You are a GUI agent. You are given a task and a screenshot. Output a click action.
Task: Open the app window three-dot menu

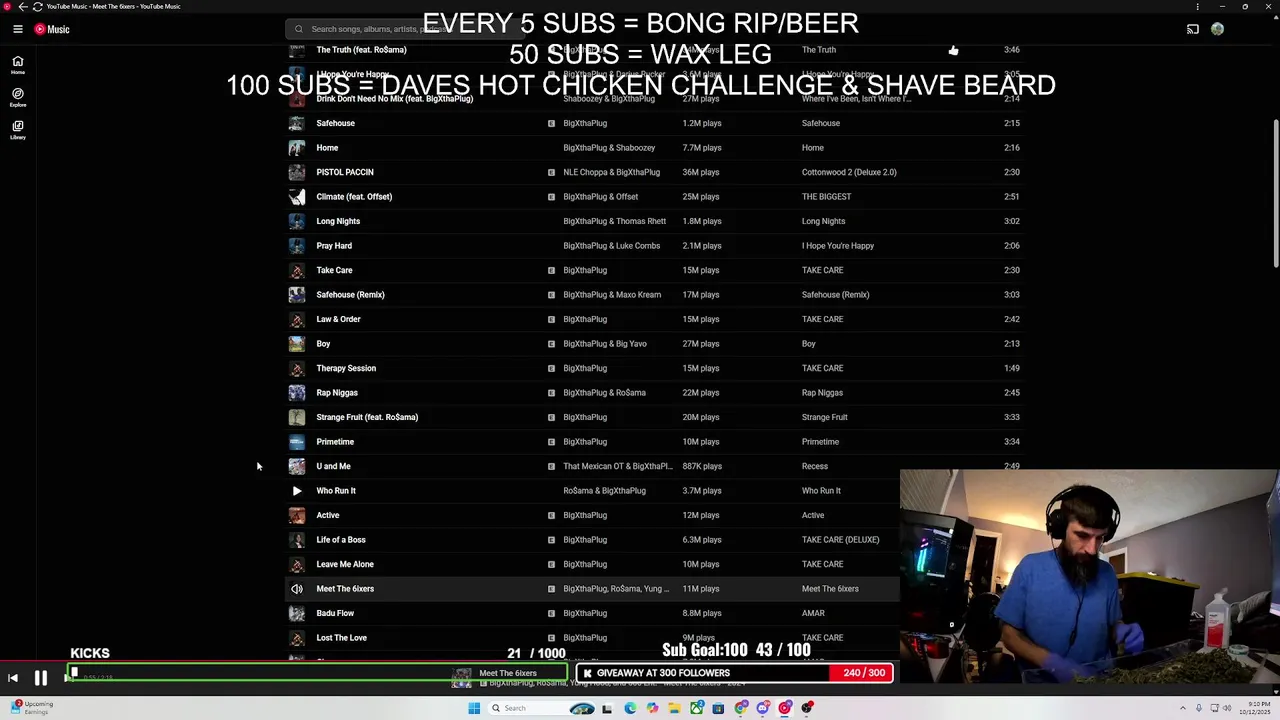tap(1197, 6)
